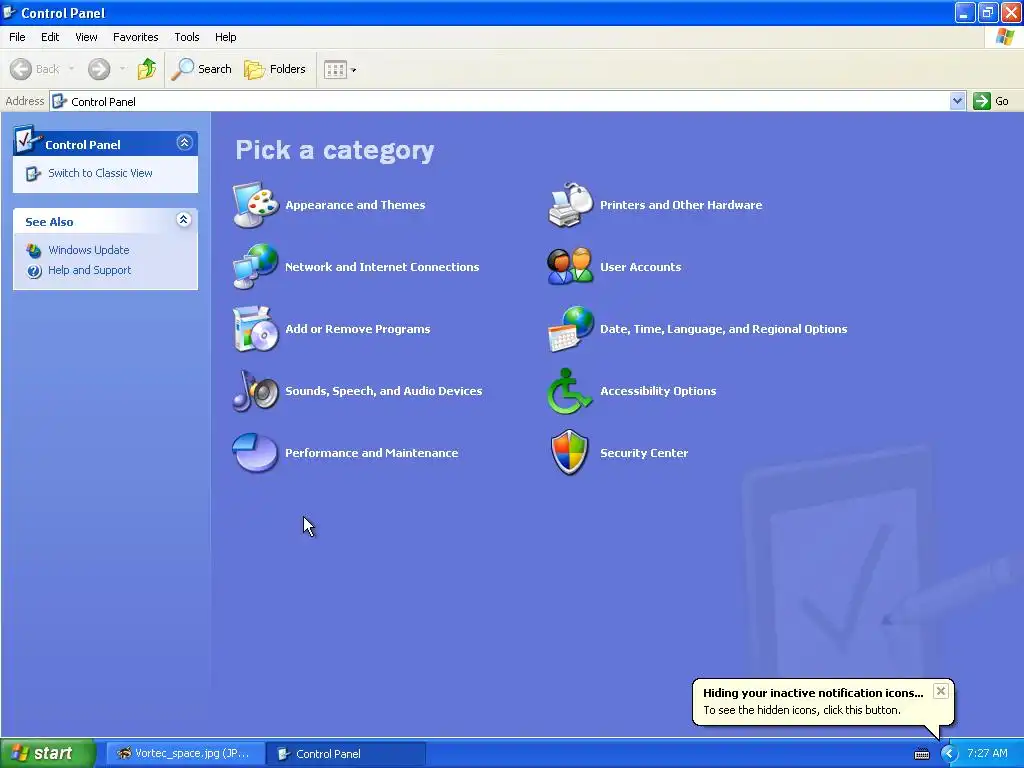Open the Tools menu
Image resolution: width=1024 pixels, height=768 pixels.
(187, 37)
